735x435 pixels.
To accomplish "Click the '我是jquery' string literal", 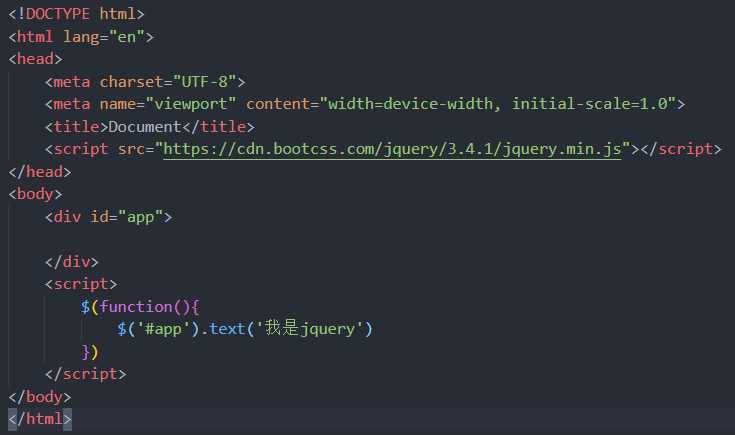I will click(309, 328).
